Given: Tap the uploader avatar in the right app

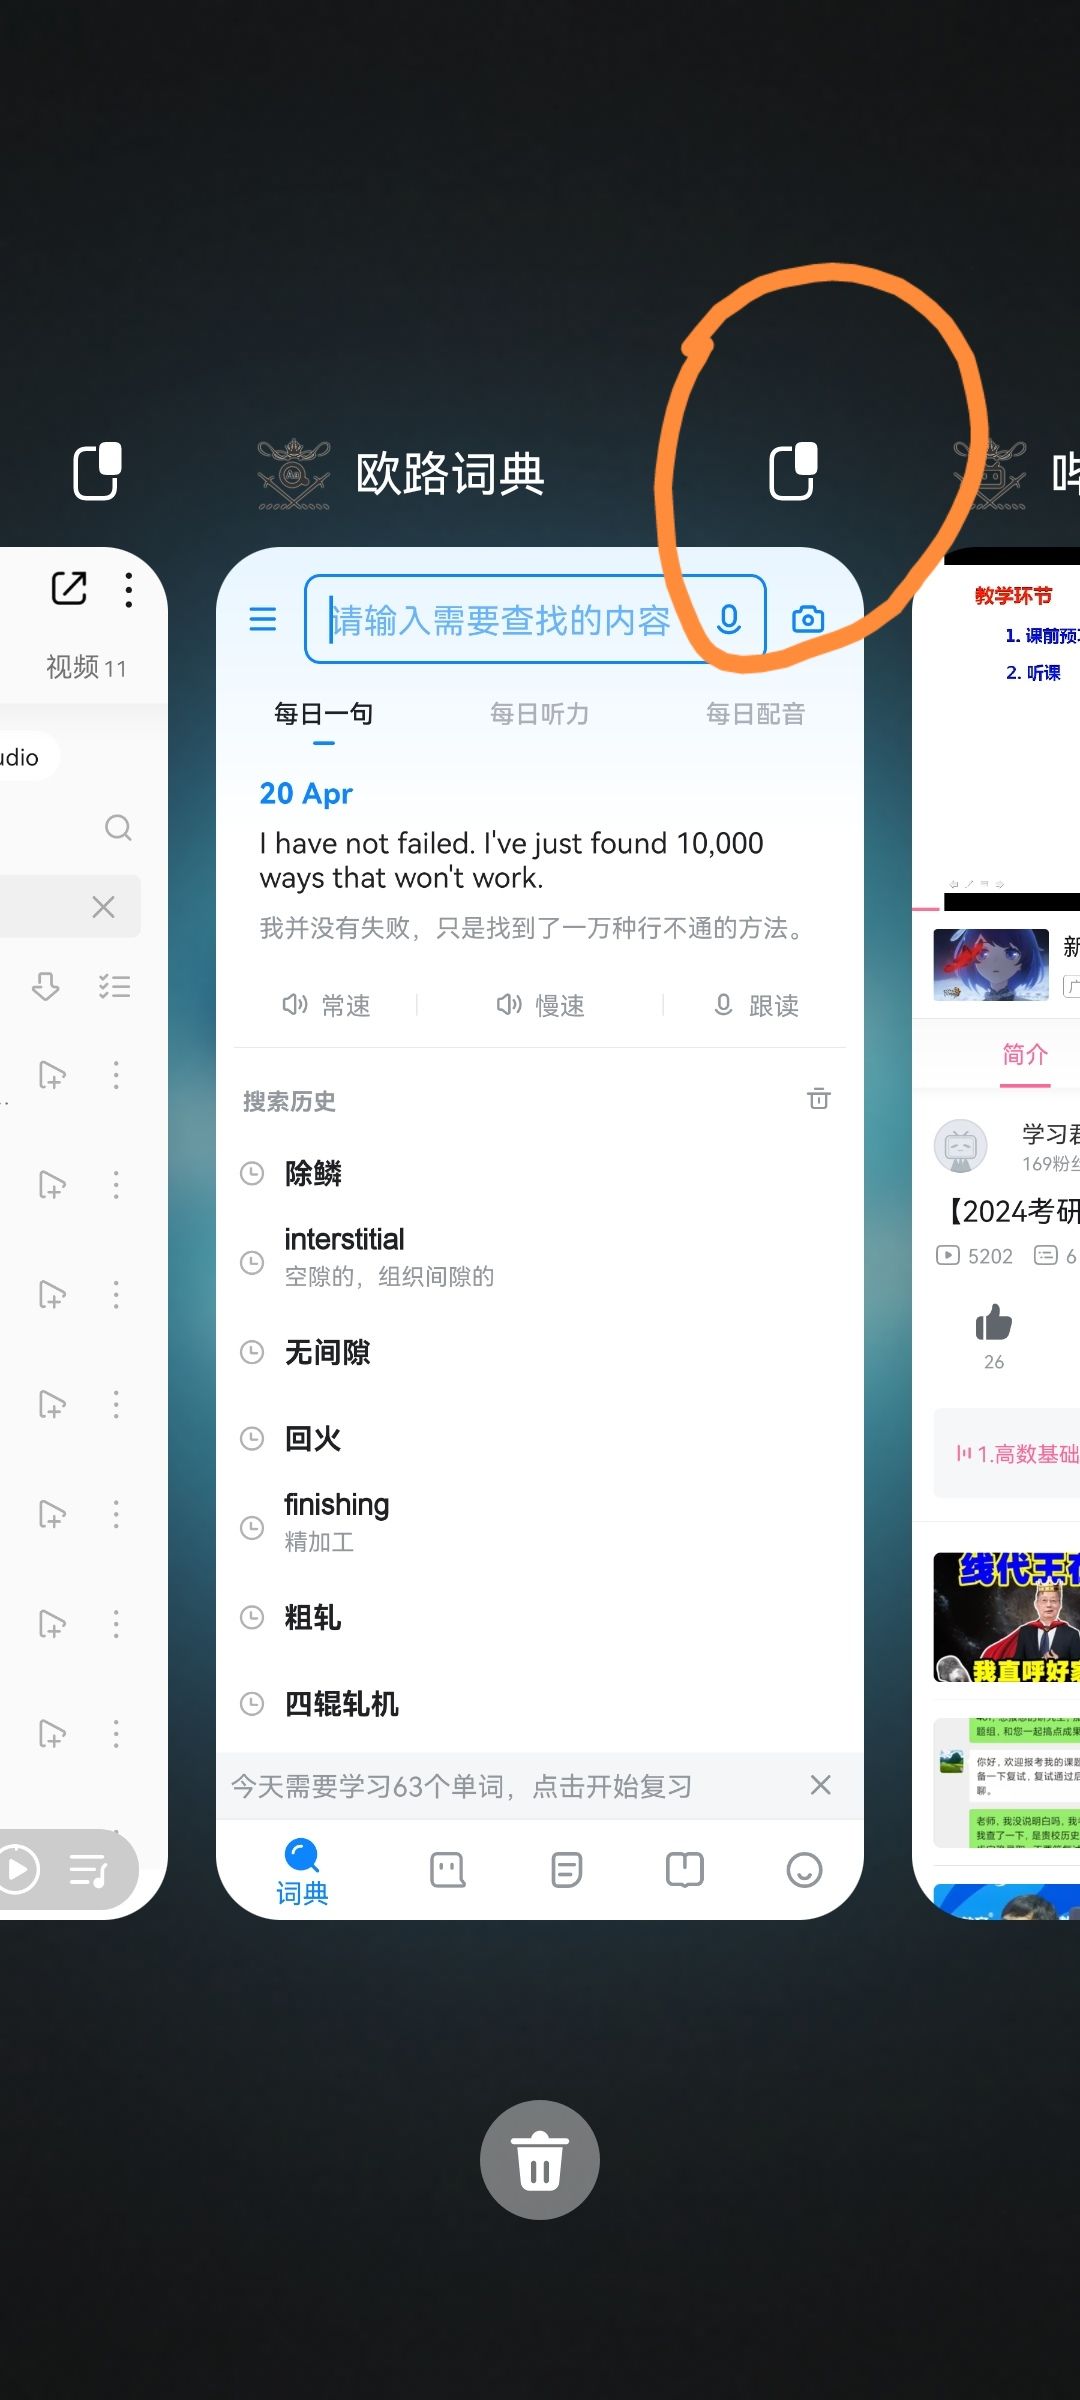Looking at the screenshot, I should click(x=960, y=1146).
